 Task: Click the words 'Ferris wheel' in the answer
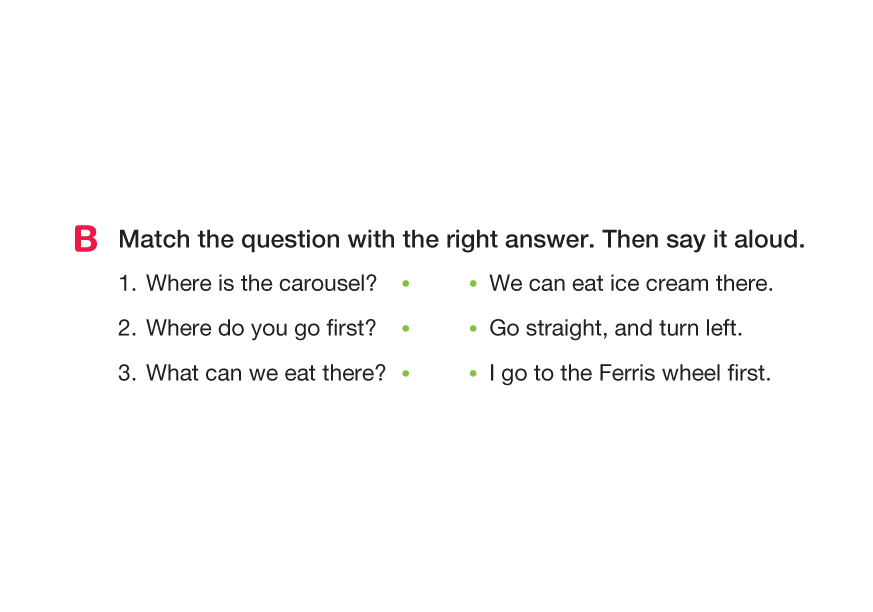[x=652, y=374]
